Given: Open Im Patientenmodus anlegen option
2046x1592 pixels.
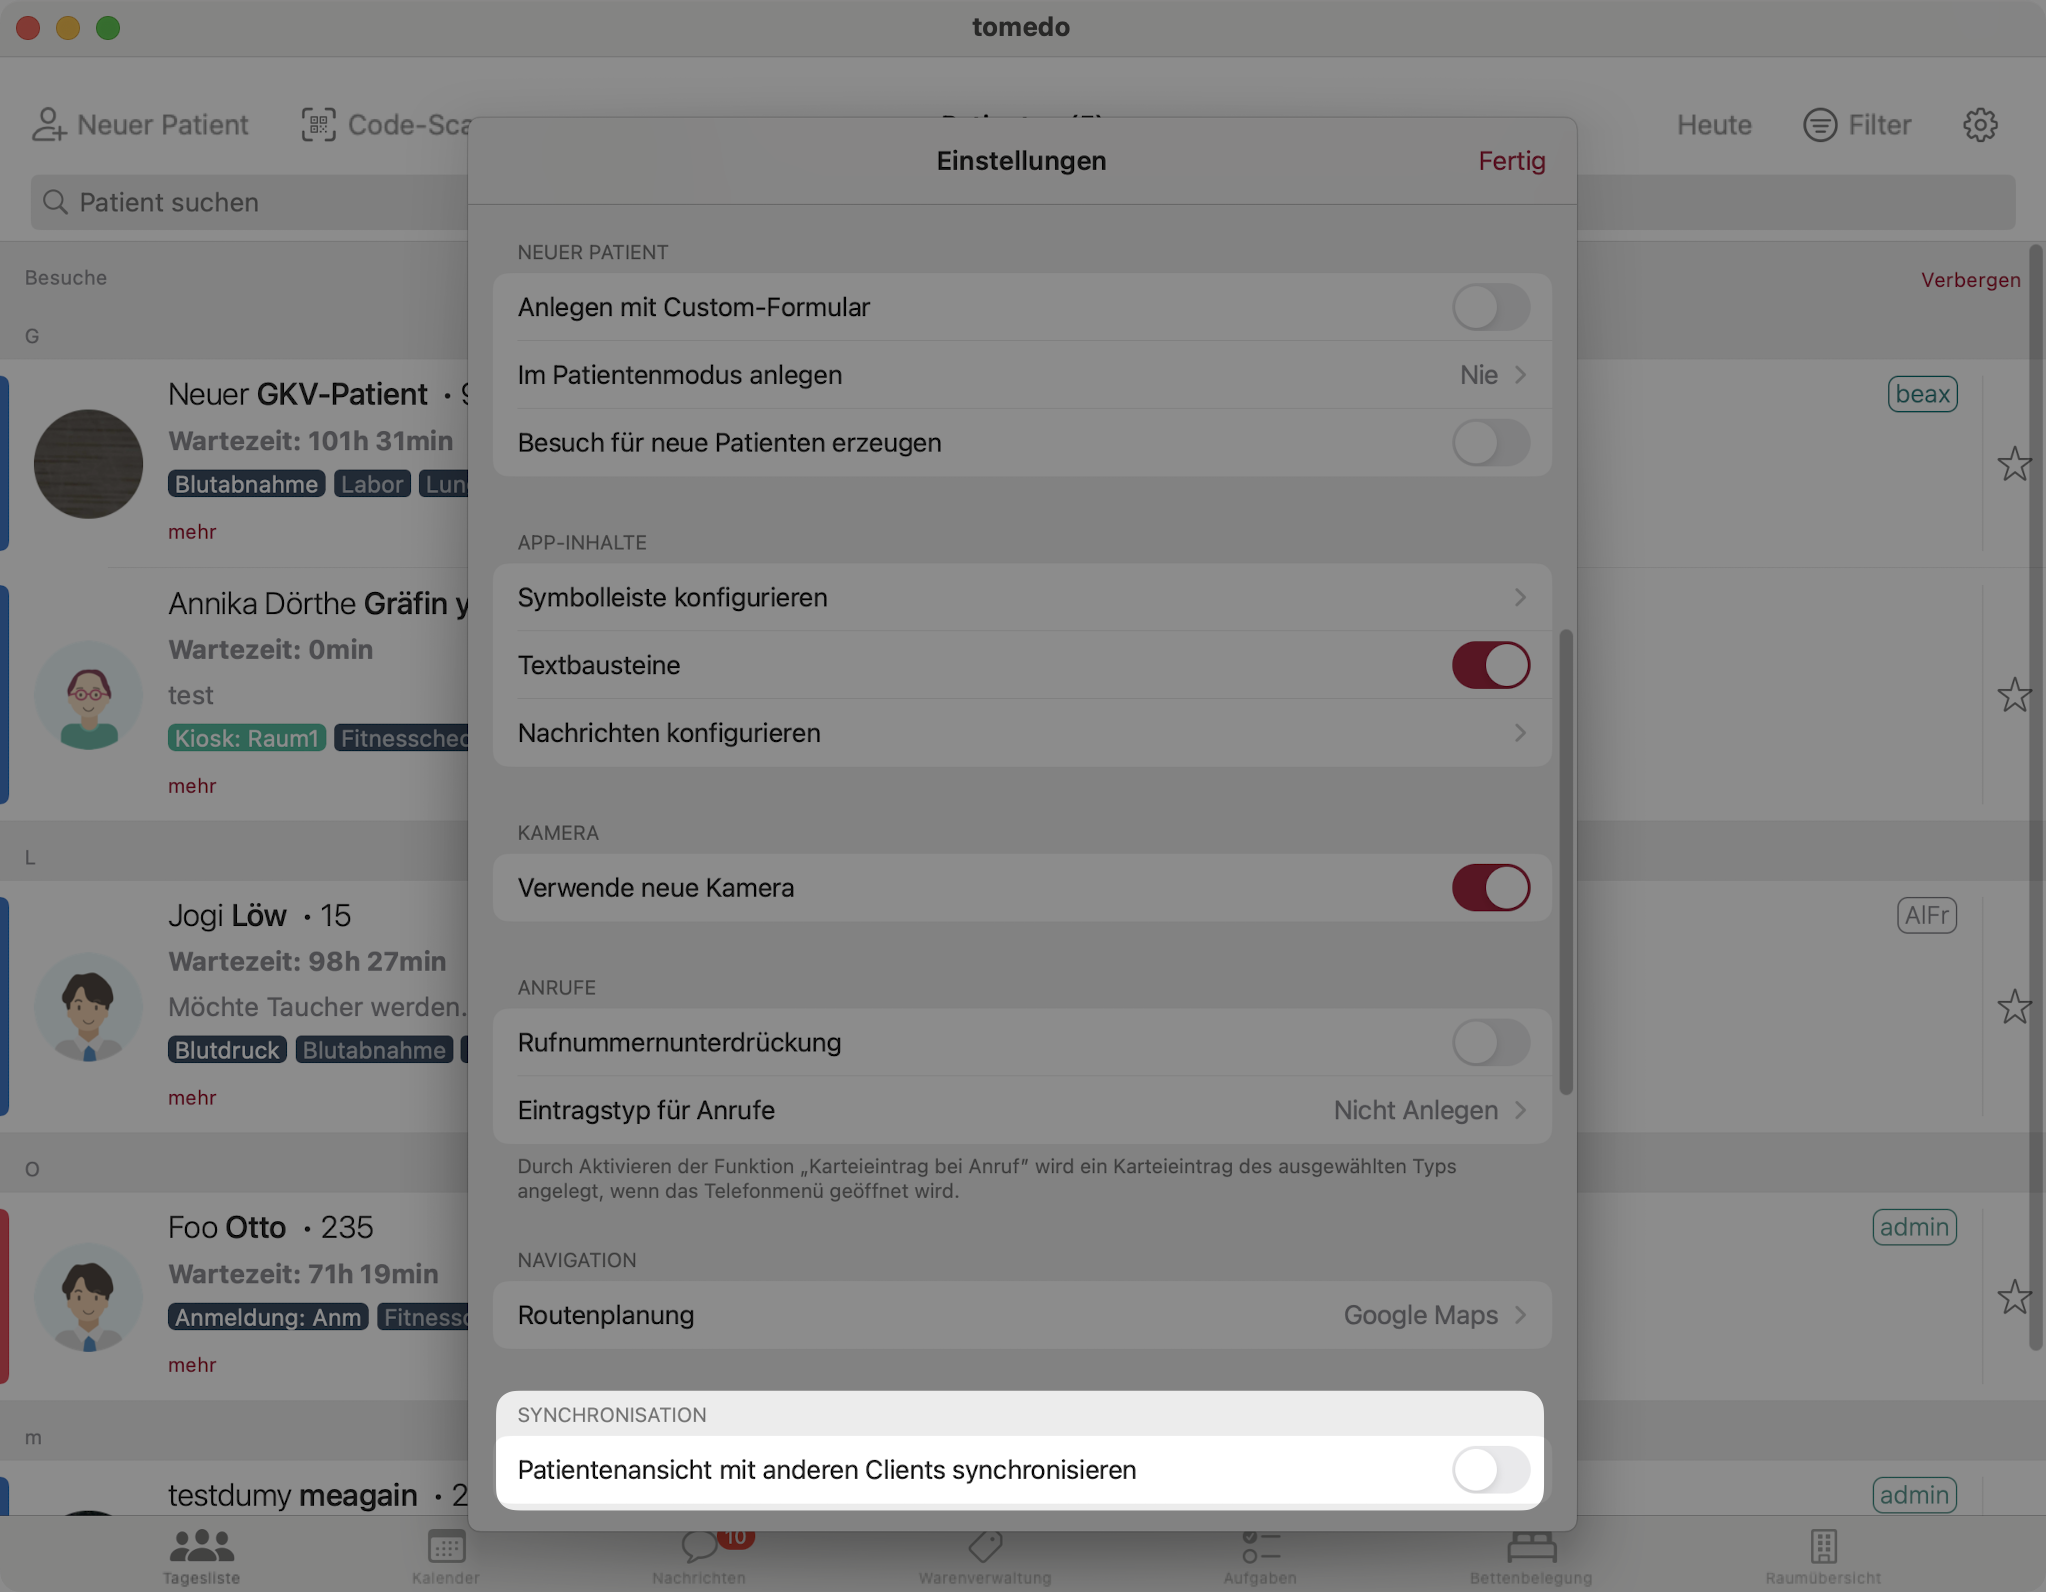Looking at the screenshot, I should [1022, 375].
